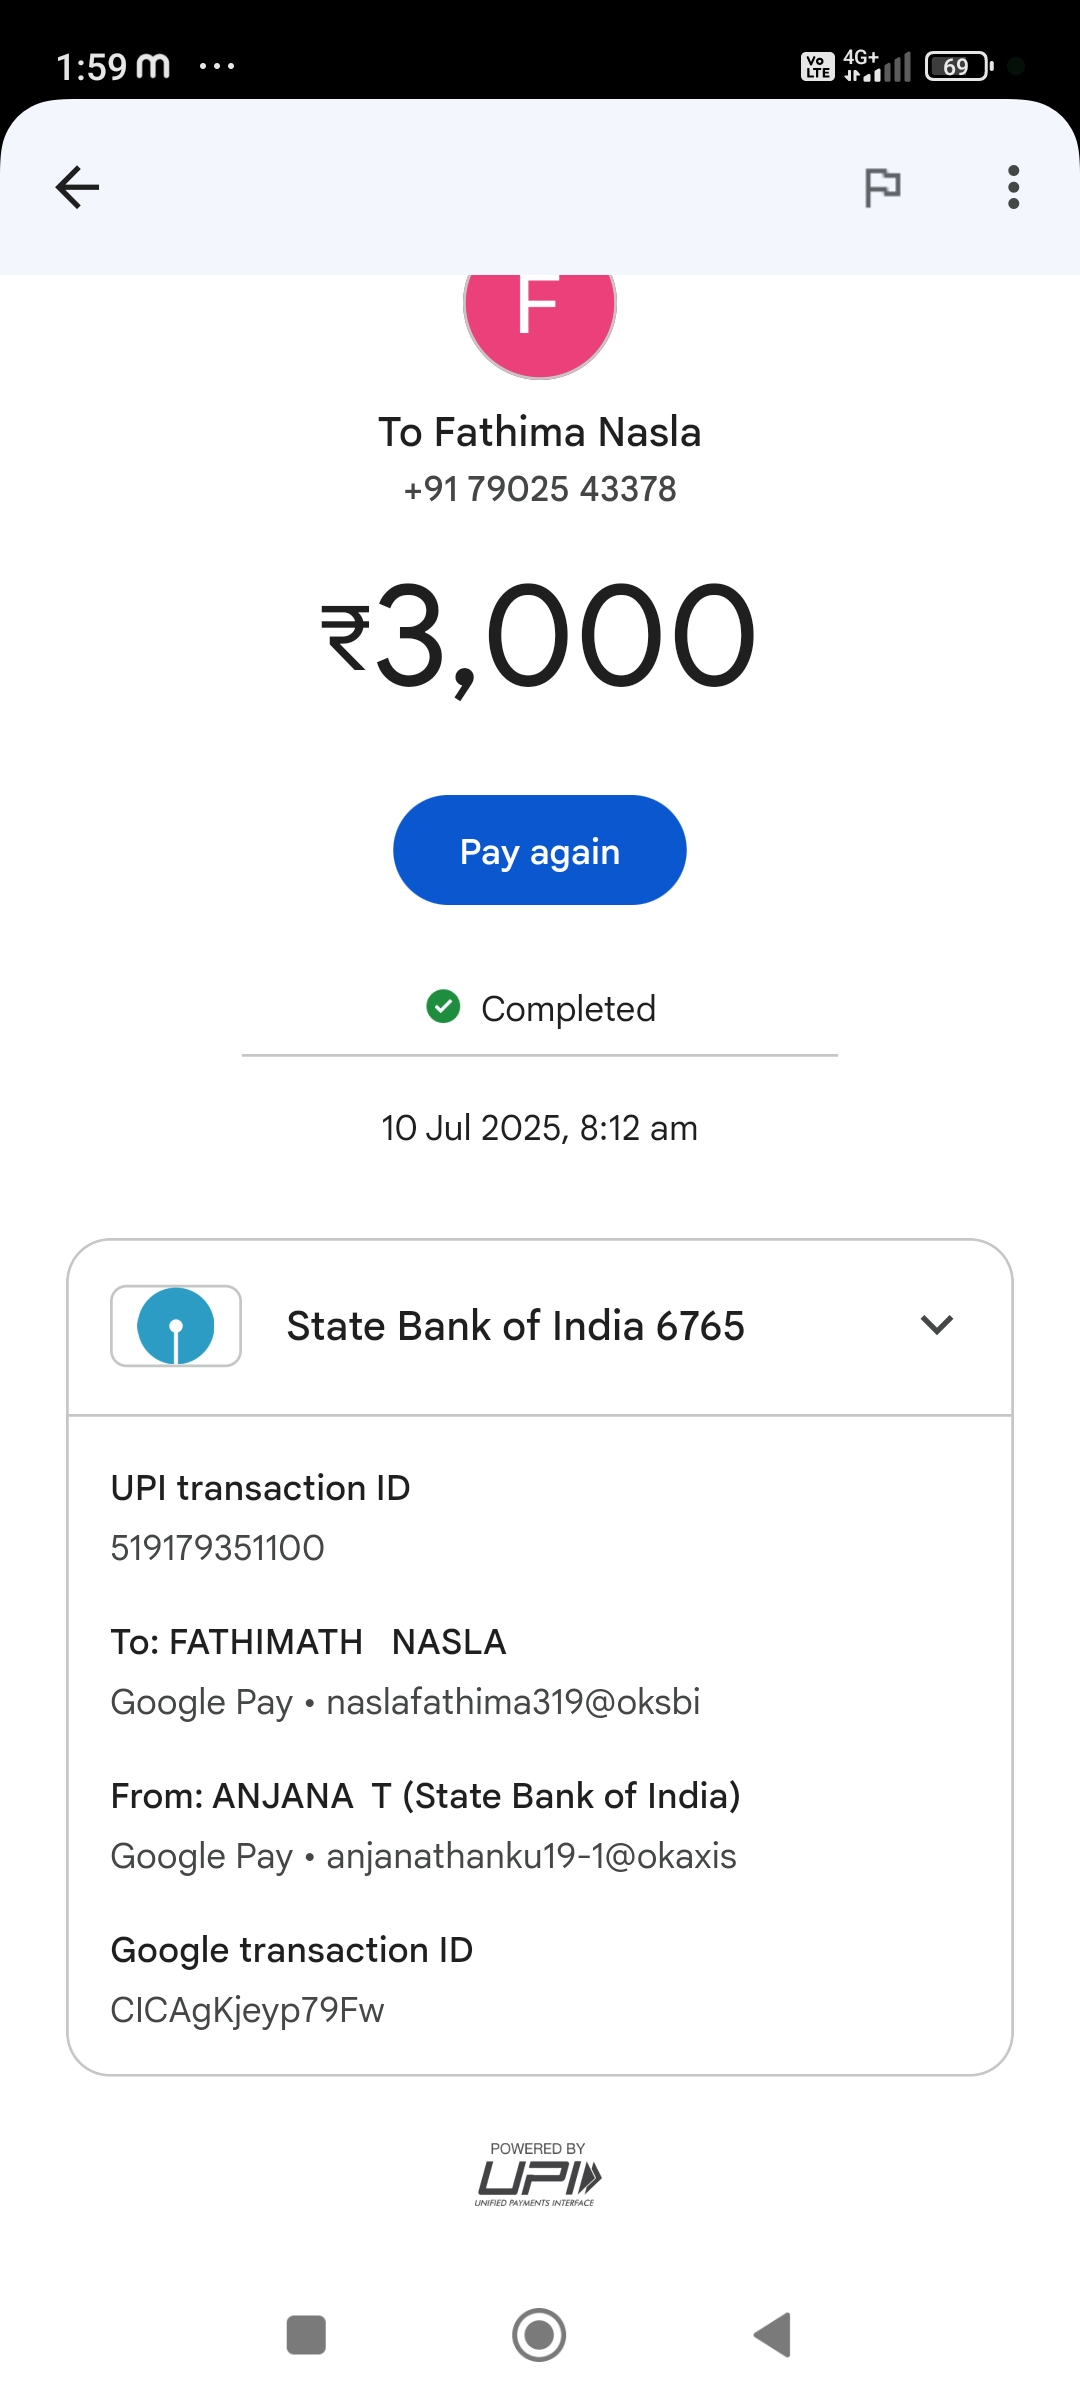Tap the back arrow icon

click(x=77, y=187)
